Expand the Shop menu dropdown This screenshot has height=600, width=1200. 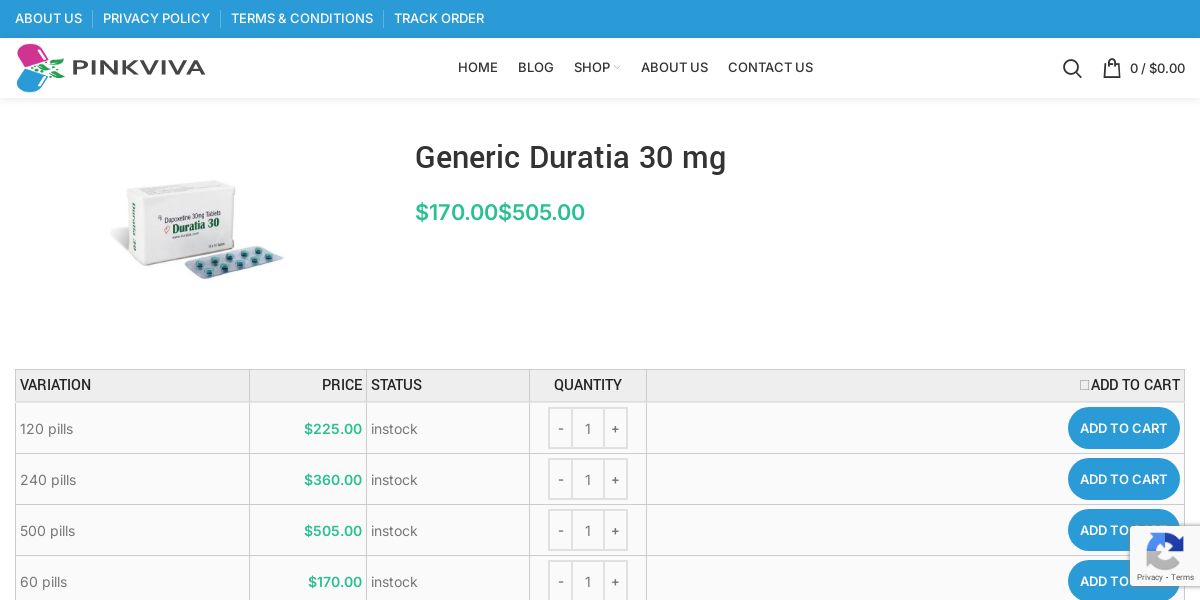pos(597,68)
